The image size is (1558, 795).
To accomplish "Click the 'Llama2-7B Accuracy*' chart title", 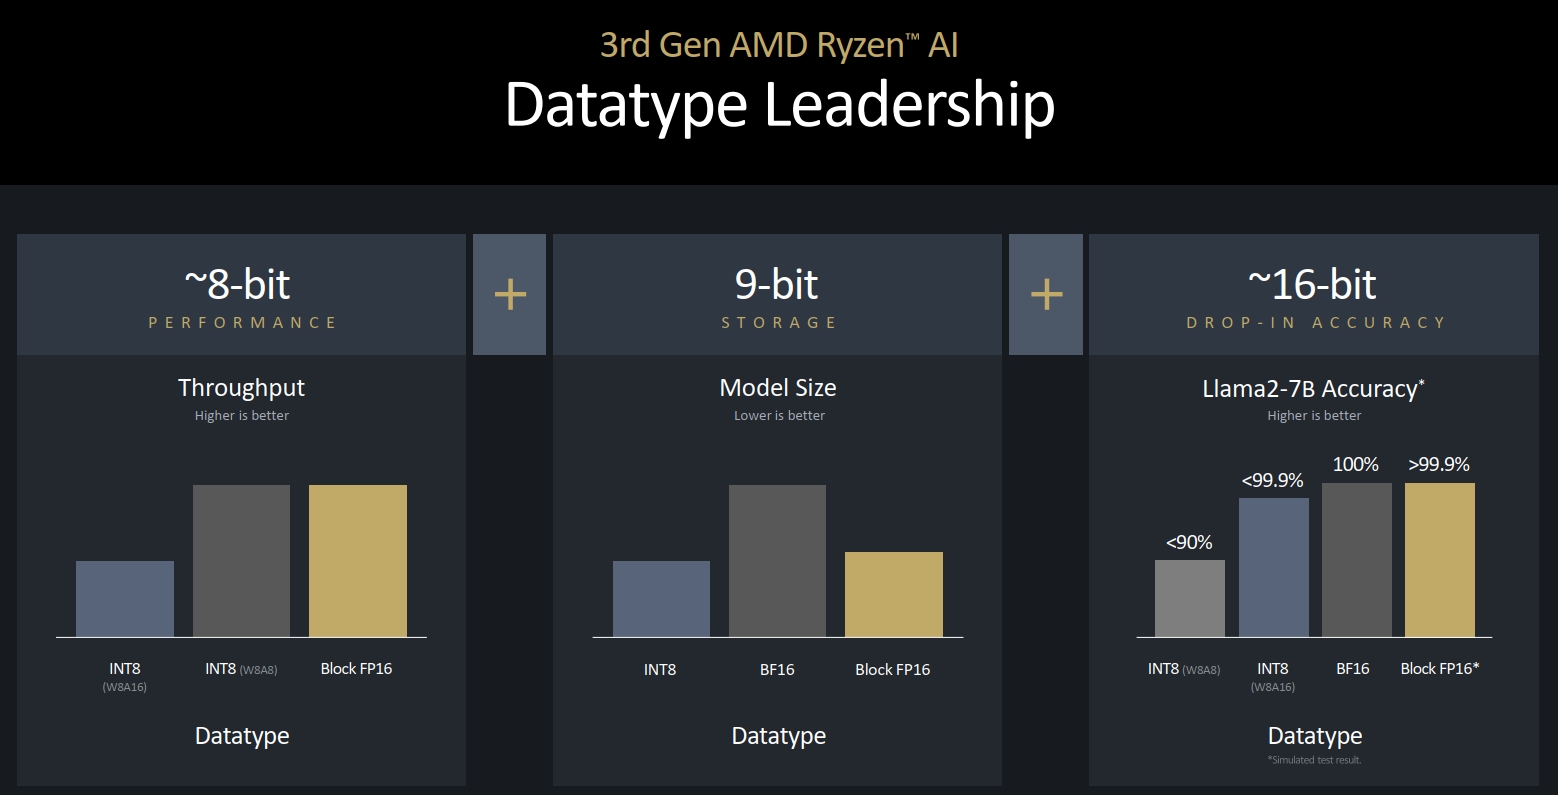I will tap(1314, 389).
